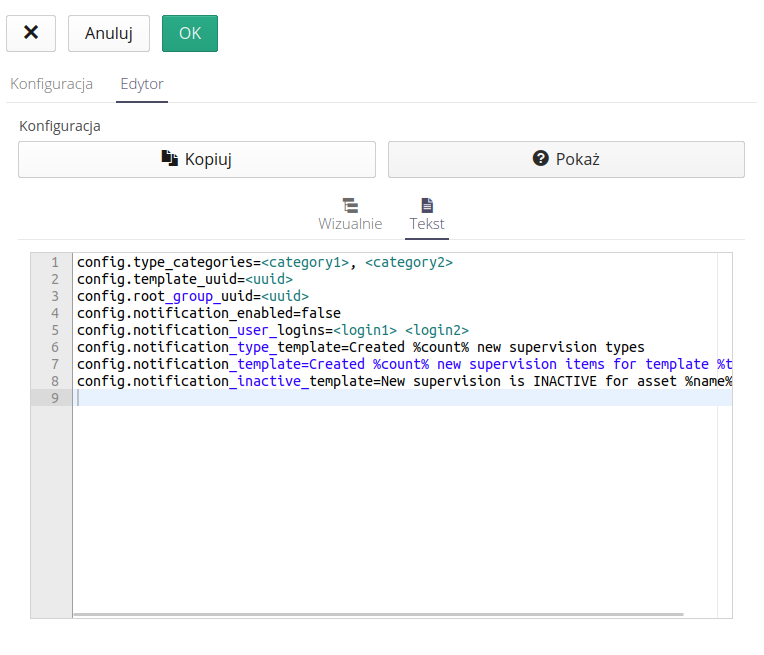The height and width of the screenshot is (655, 764).
Task: Click the horizontal scrollbar of the editor
Action: (378, 613)
